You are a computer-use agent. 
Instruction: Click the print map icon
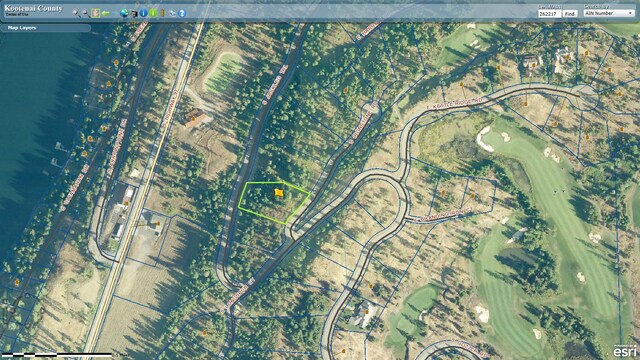(133, 13)
